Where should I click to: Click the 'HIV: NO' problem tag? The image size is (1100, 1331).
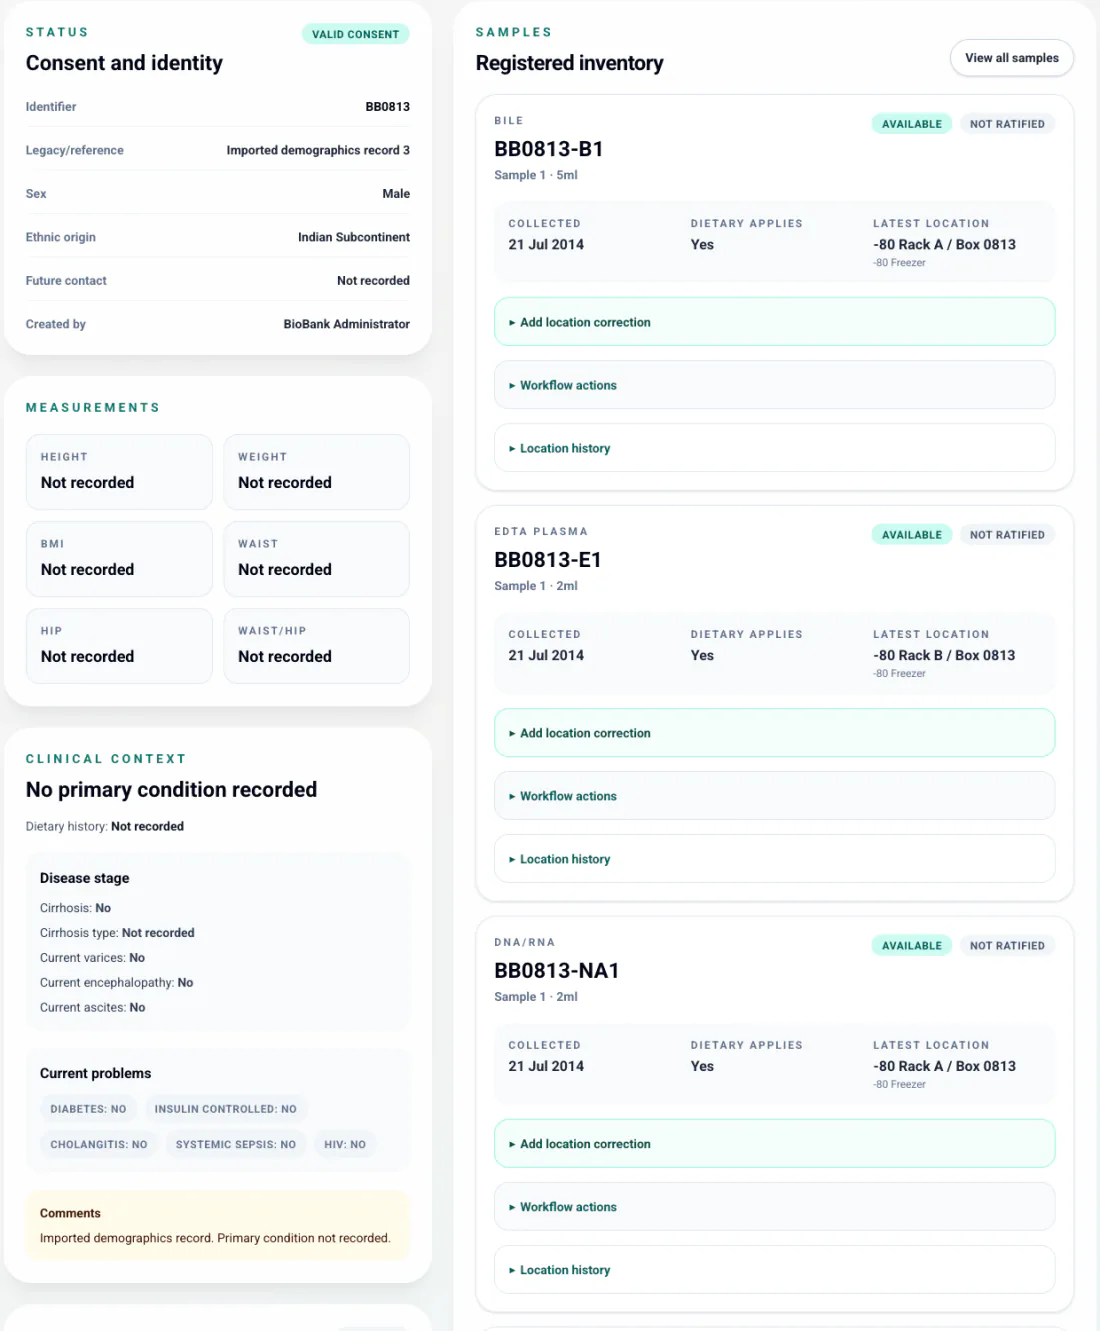click(345, 1144)
